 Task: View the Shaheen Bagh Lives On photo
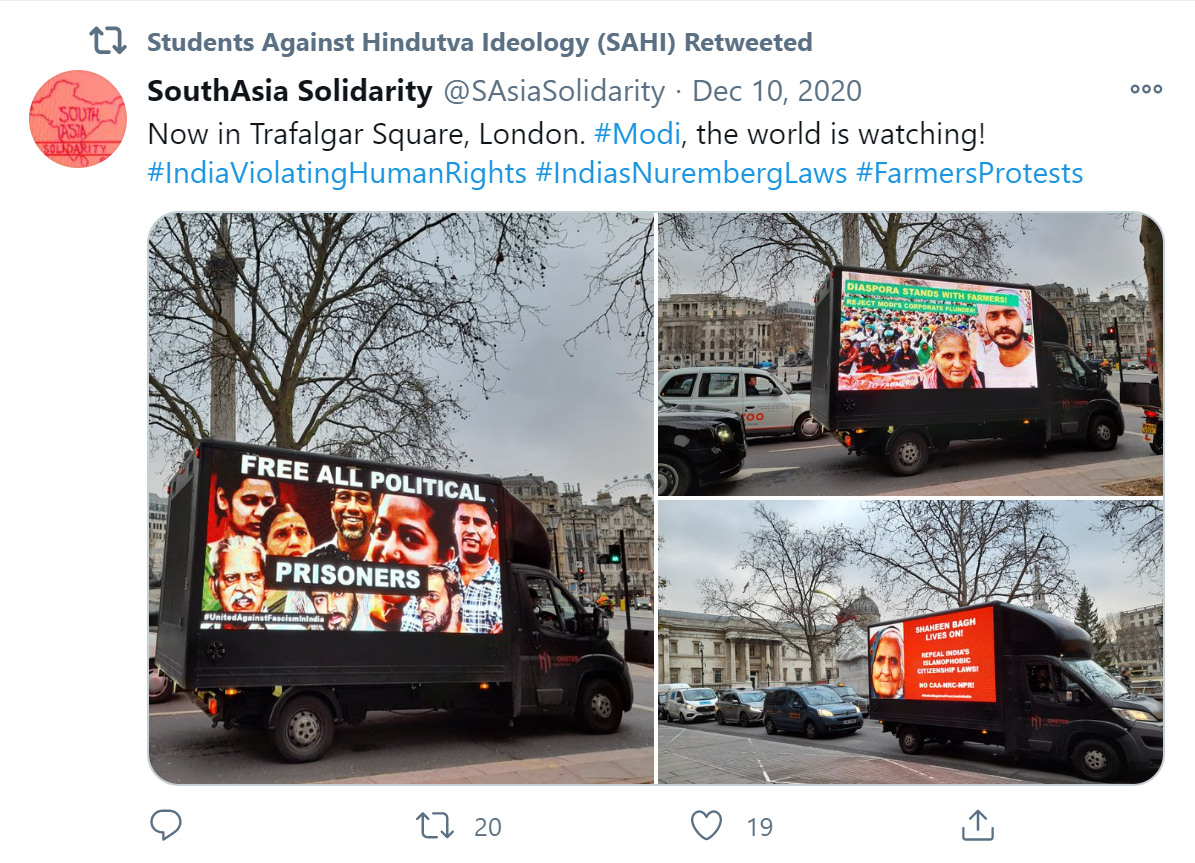point(911,642)
